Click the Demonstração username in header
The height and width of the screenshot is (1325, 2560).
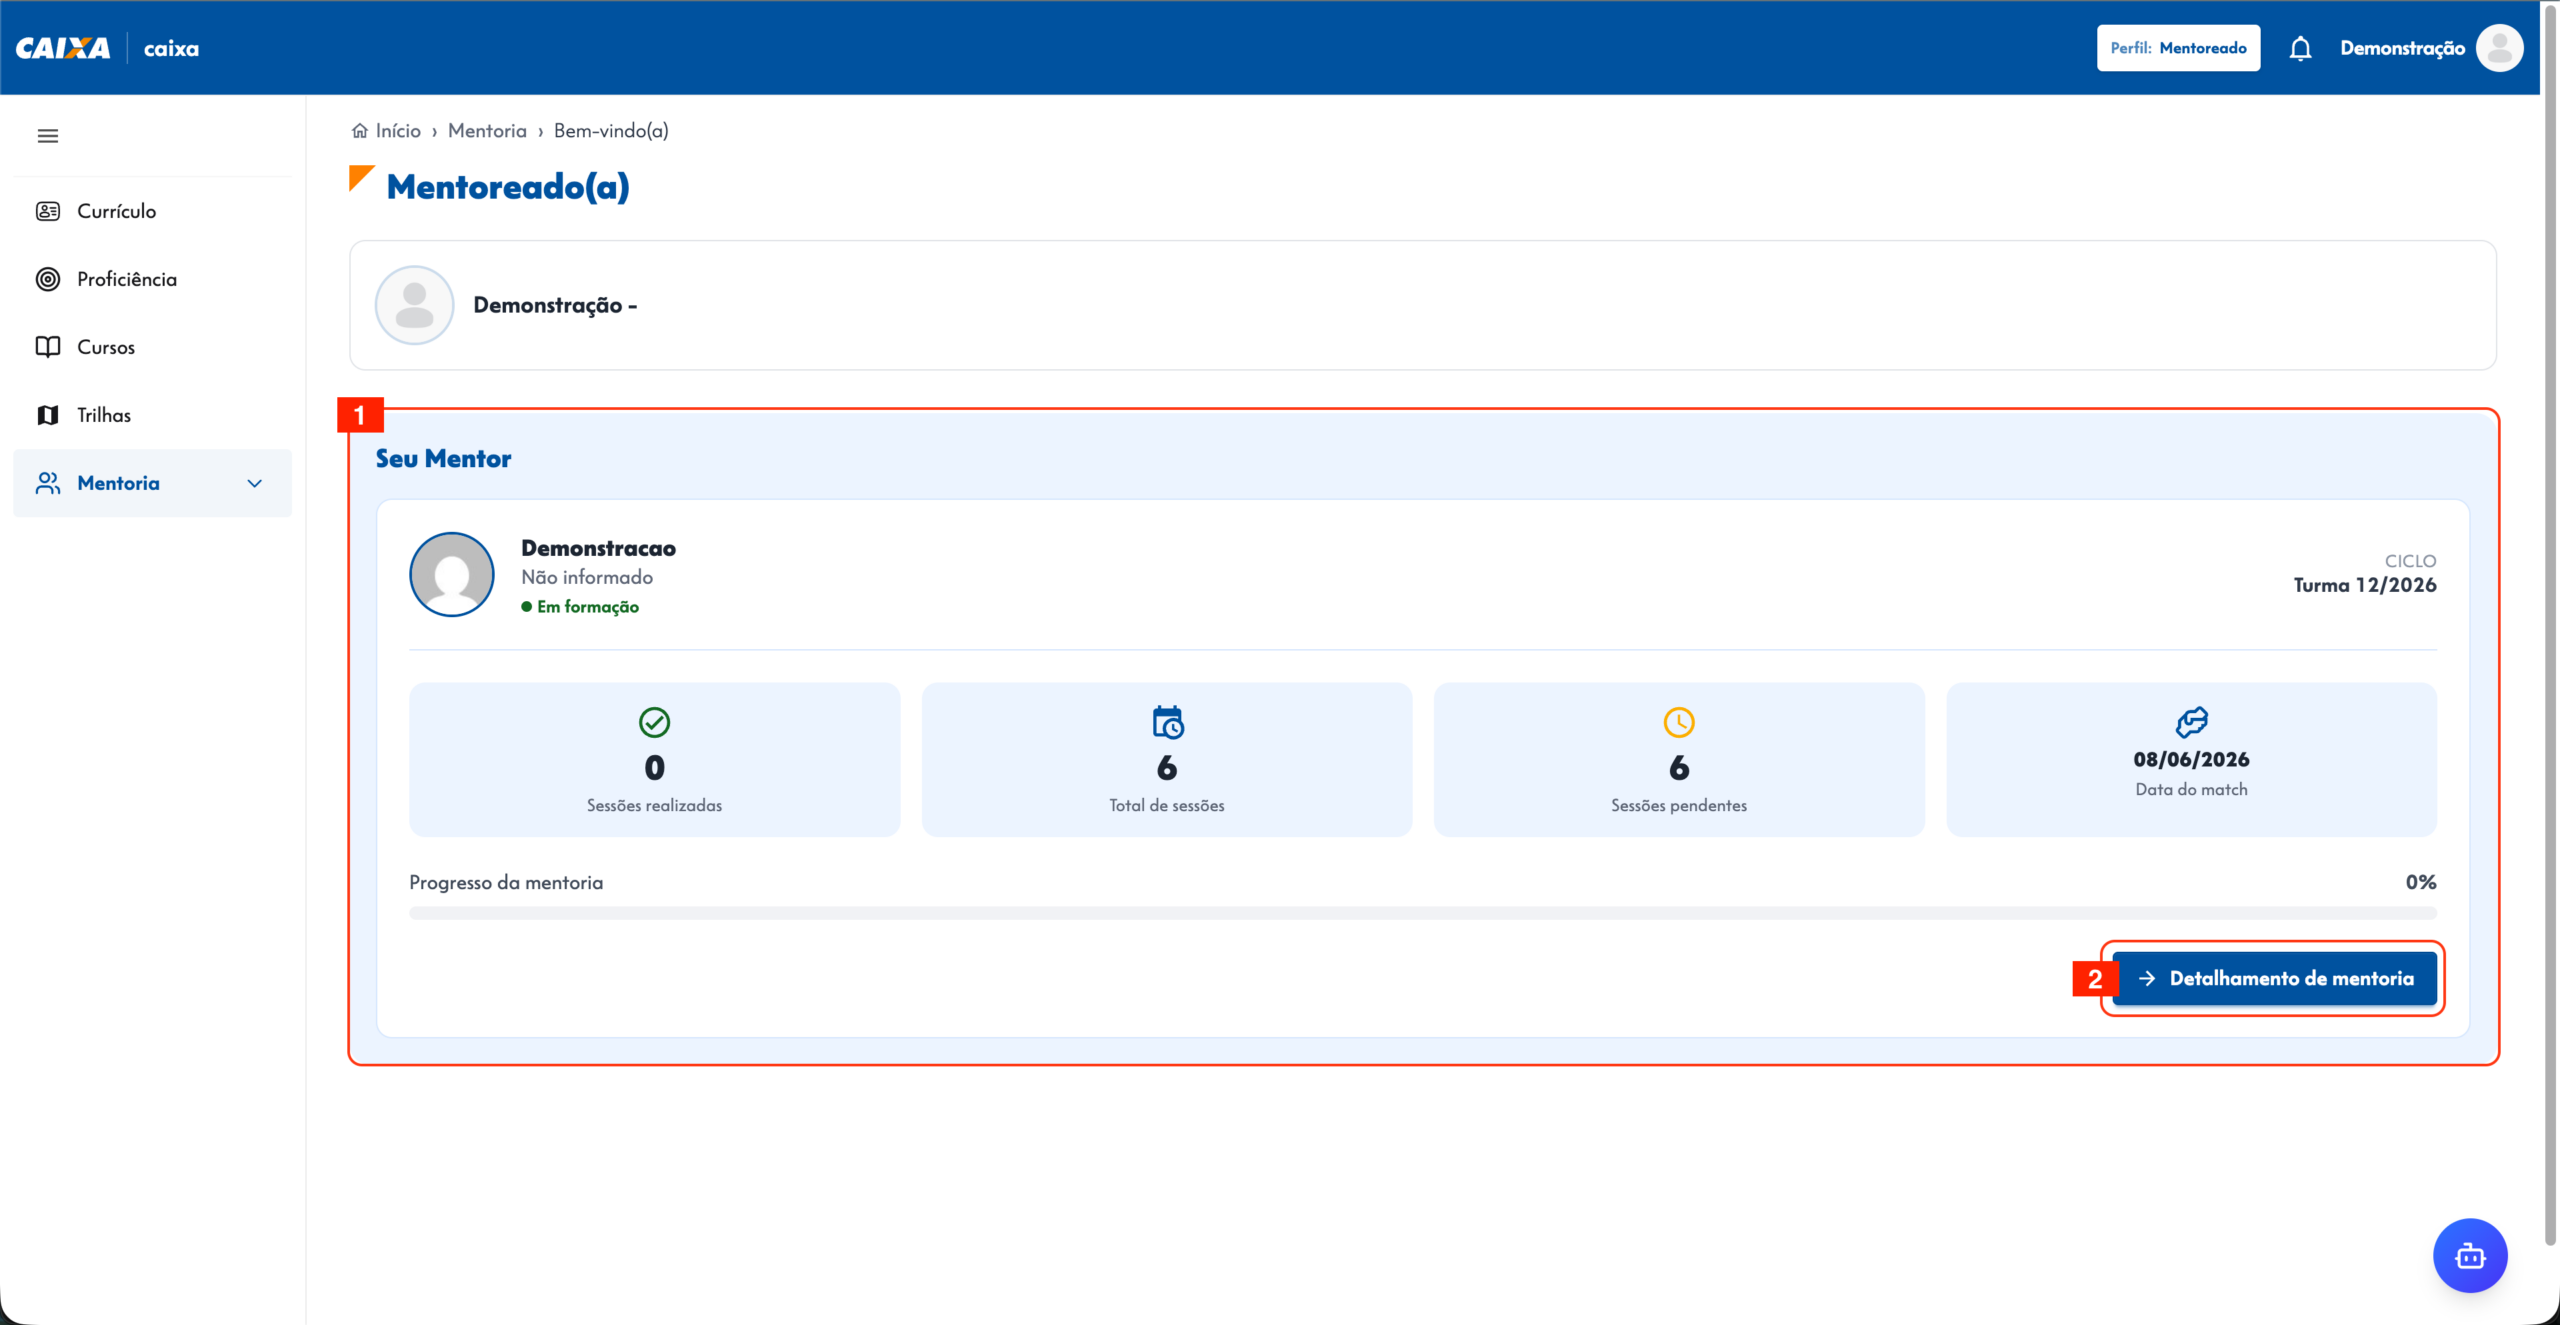[x=2402, y=48]
